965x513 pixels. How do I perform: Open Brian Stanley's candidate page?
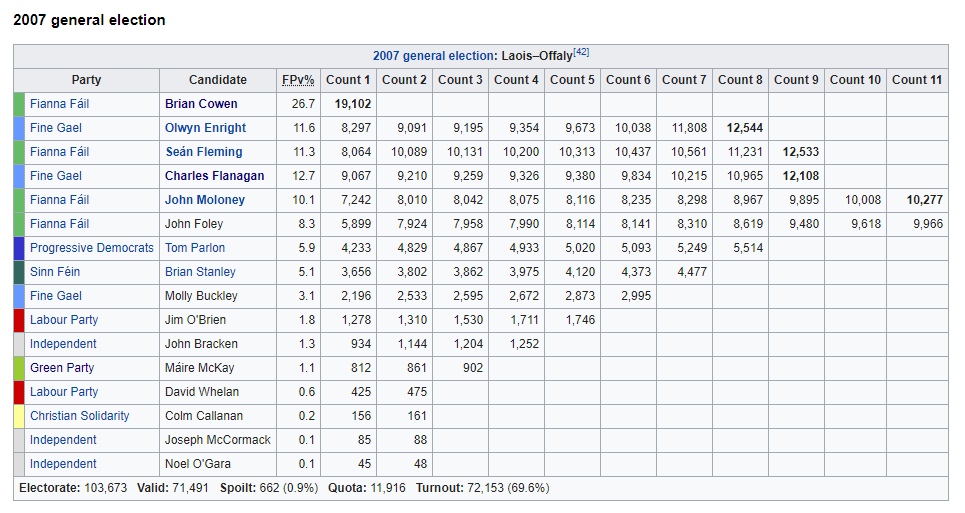tap(200, 272)
